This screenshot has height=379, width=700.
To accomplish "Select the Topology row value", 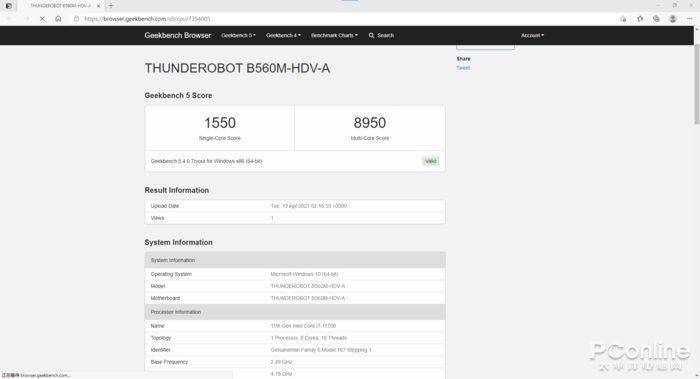I will coord(308,338).
